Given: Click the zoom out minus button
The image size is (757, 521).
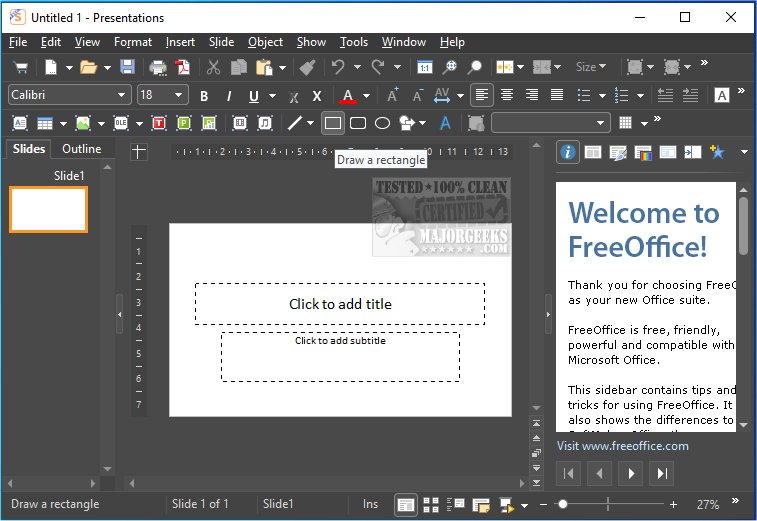Looking at the screenshot, I should click(x=543, y=505).
